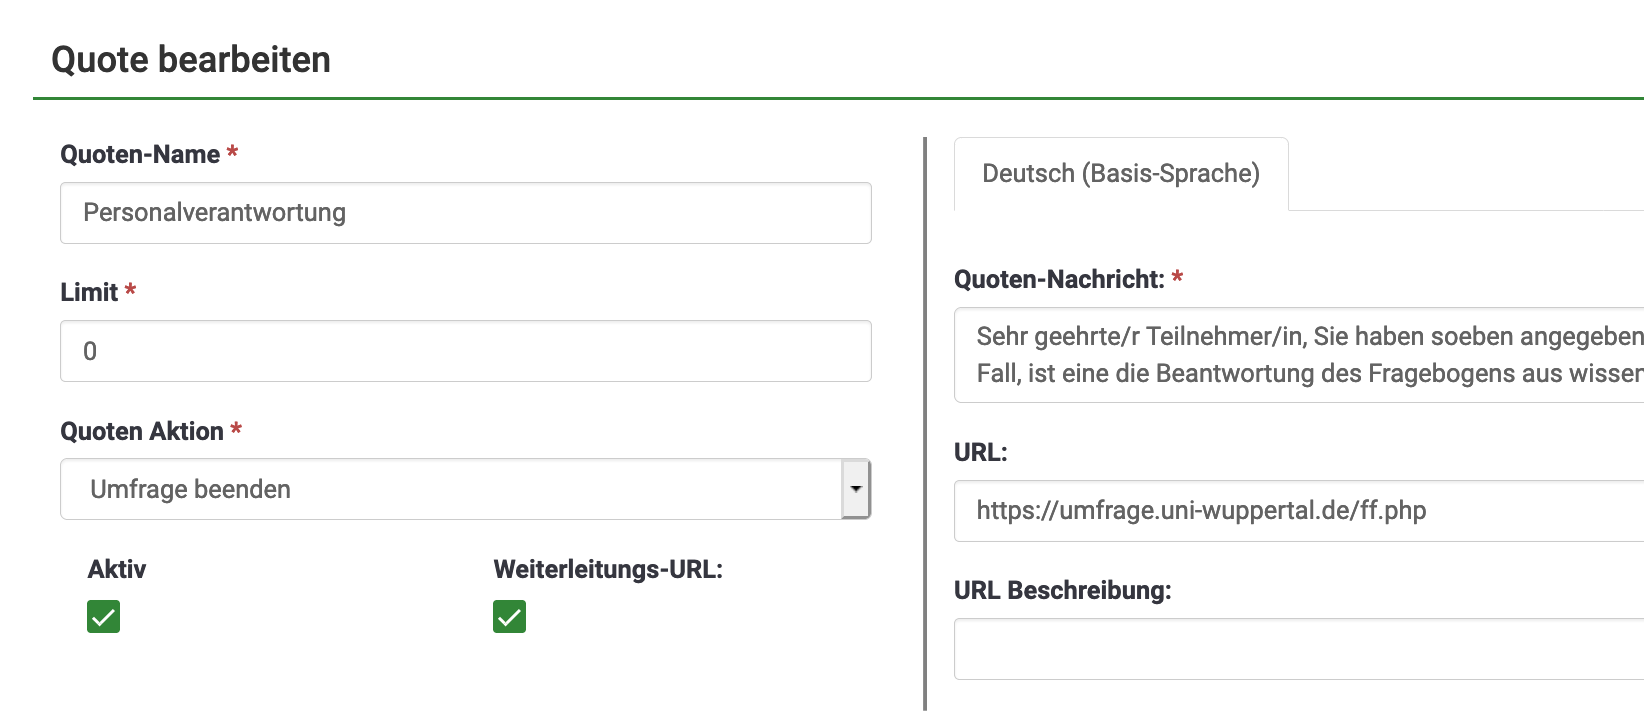The width and height of the screenshot is (1644, 712).
Task: Toggle the Weiterleitungs-URL checkbox
Action: 510,617
